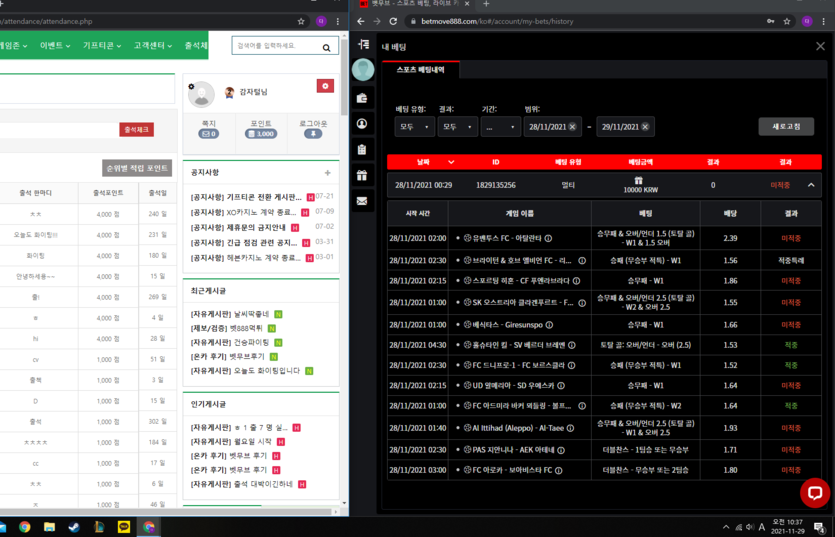Open the mail envelope icon in the betmove sidebar
The width and height of the screenshot is (835, 537).
click(362, 201)
